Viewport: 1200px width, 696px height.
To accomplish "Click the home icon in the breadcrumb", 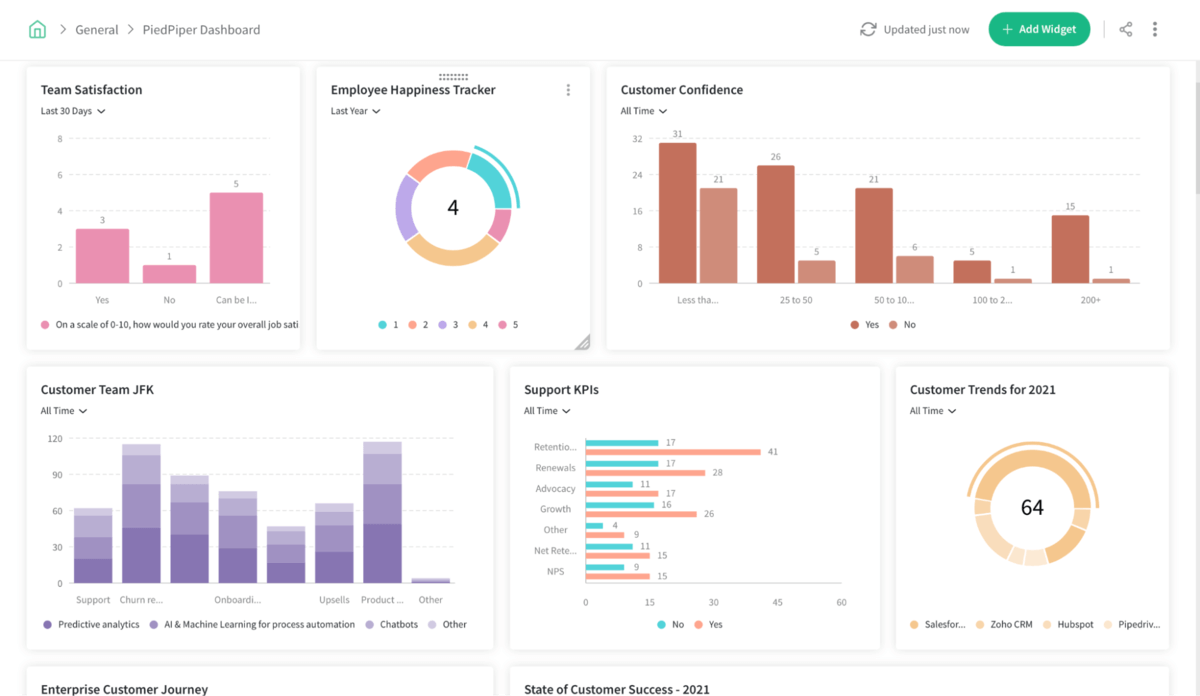I will (x=37, y=29).
